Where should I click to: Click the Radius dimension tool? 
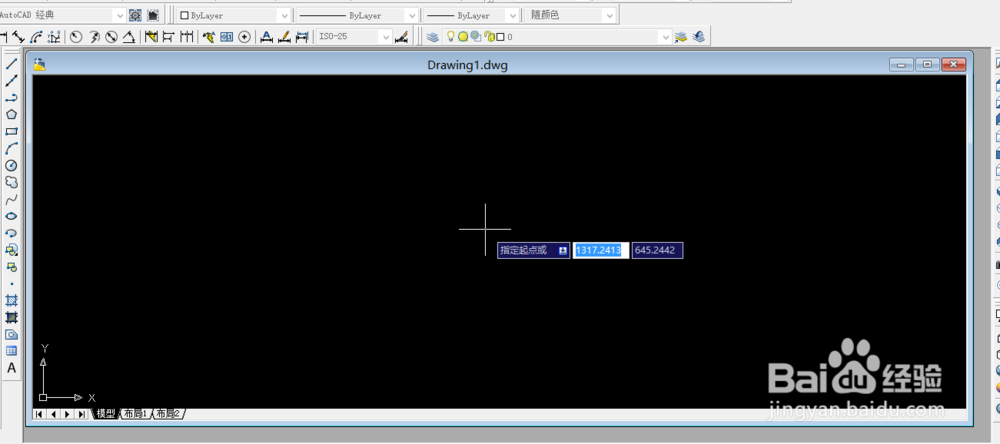(76, 37)
